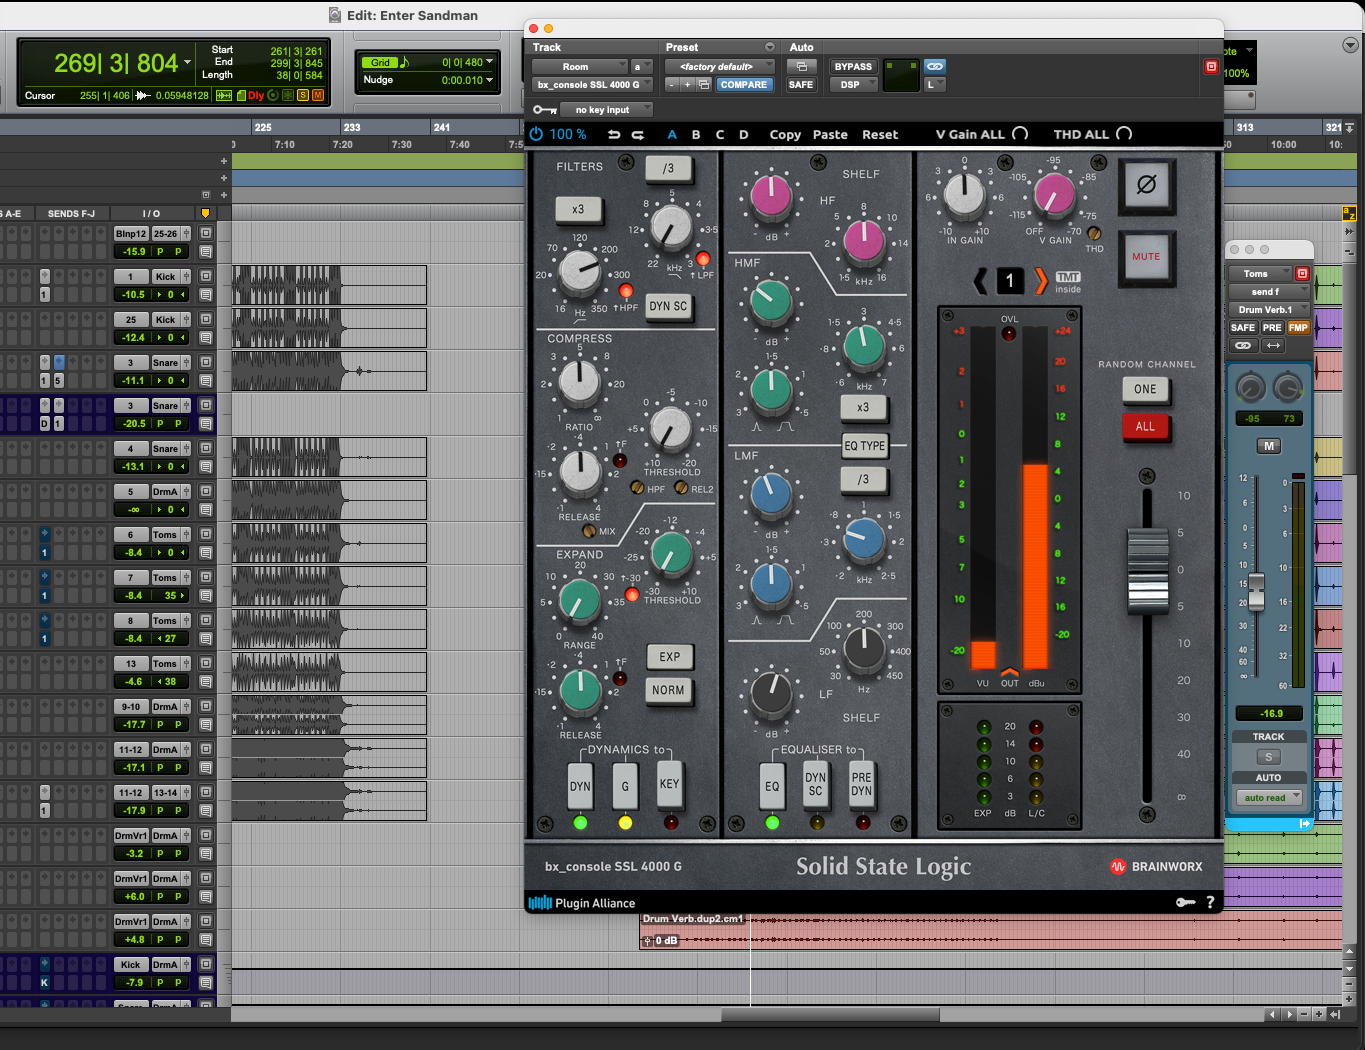Toggle the EXP expander mode button
Viewport: 1365px width, 1050px height.
(x=669, y=657)
